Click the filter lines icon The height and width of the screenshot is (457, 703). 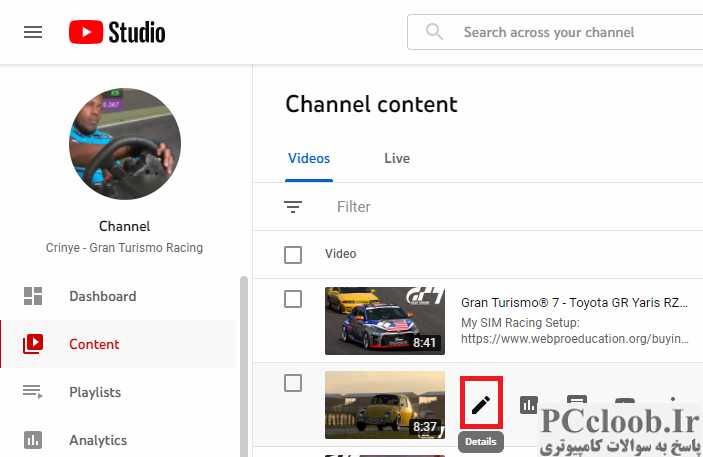293,207
